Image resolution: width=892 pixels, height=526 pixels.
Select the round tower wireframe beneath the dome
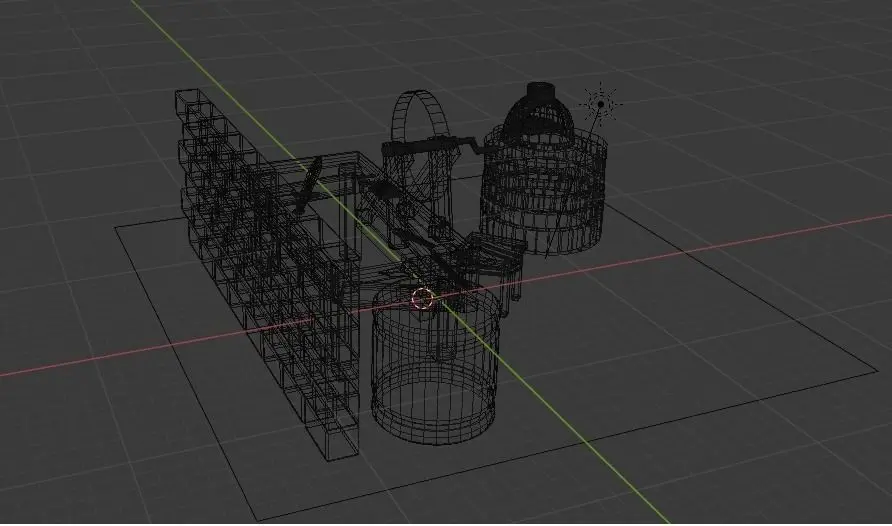(543, 190)
